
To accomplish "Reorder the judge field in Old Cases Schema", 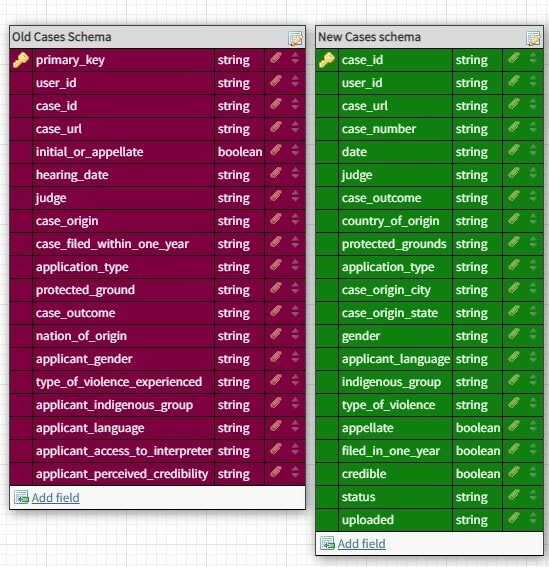I will tap(295, 196).
